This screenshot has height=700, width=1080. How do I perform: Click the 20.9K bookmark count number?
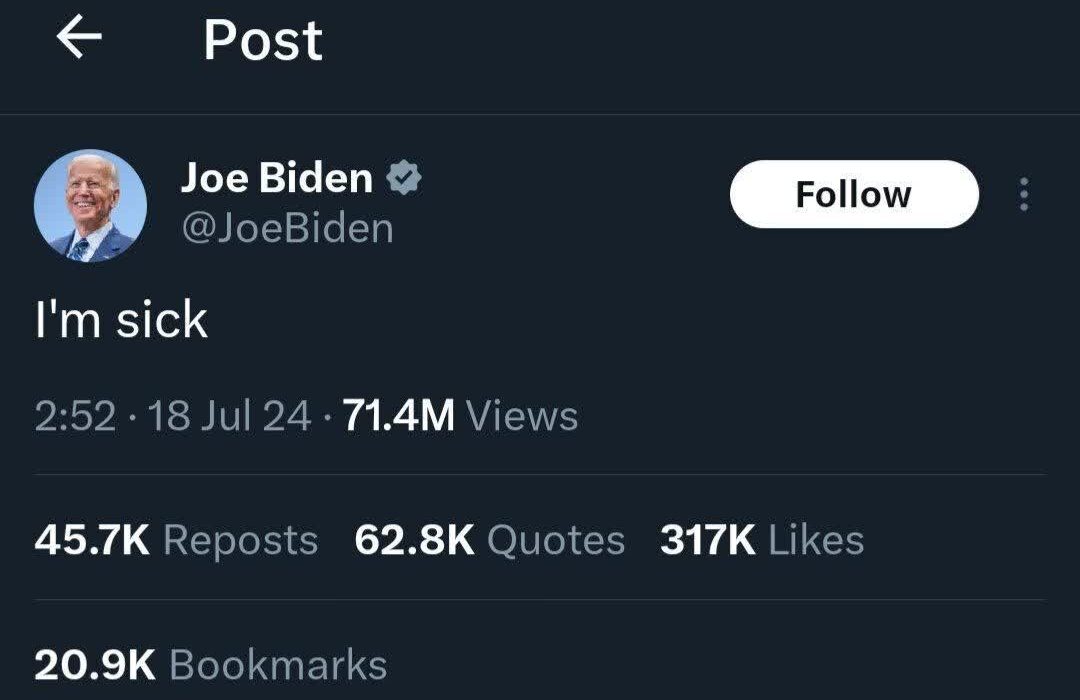[x=95, y=665]
